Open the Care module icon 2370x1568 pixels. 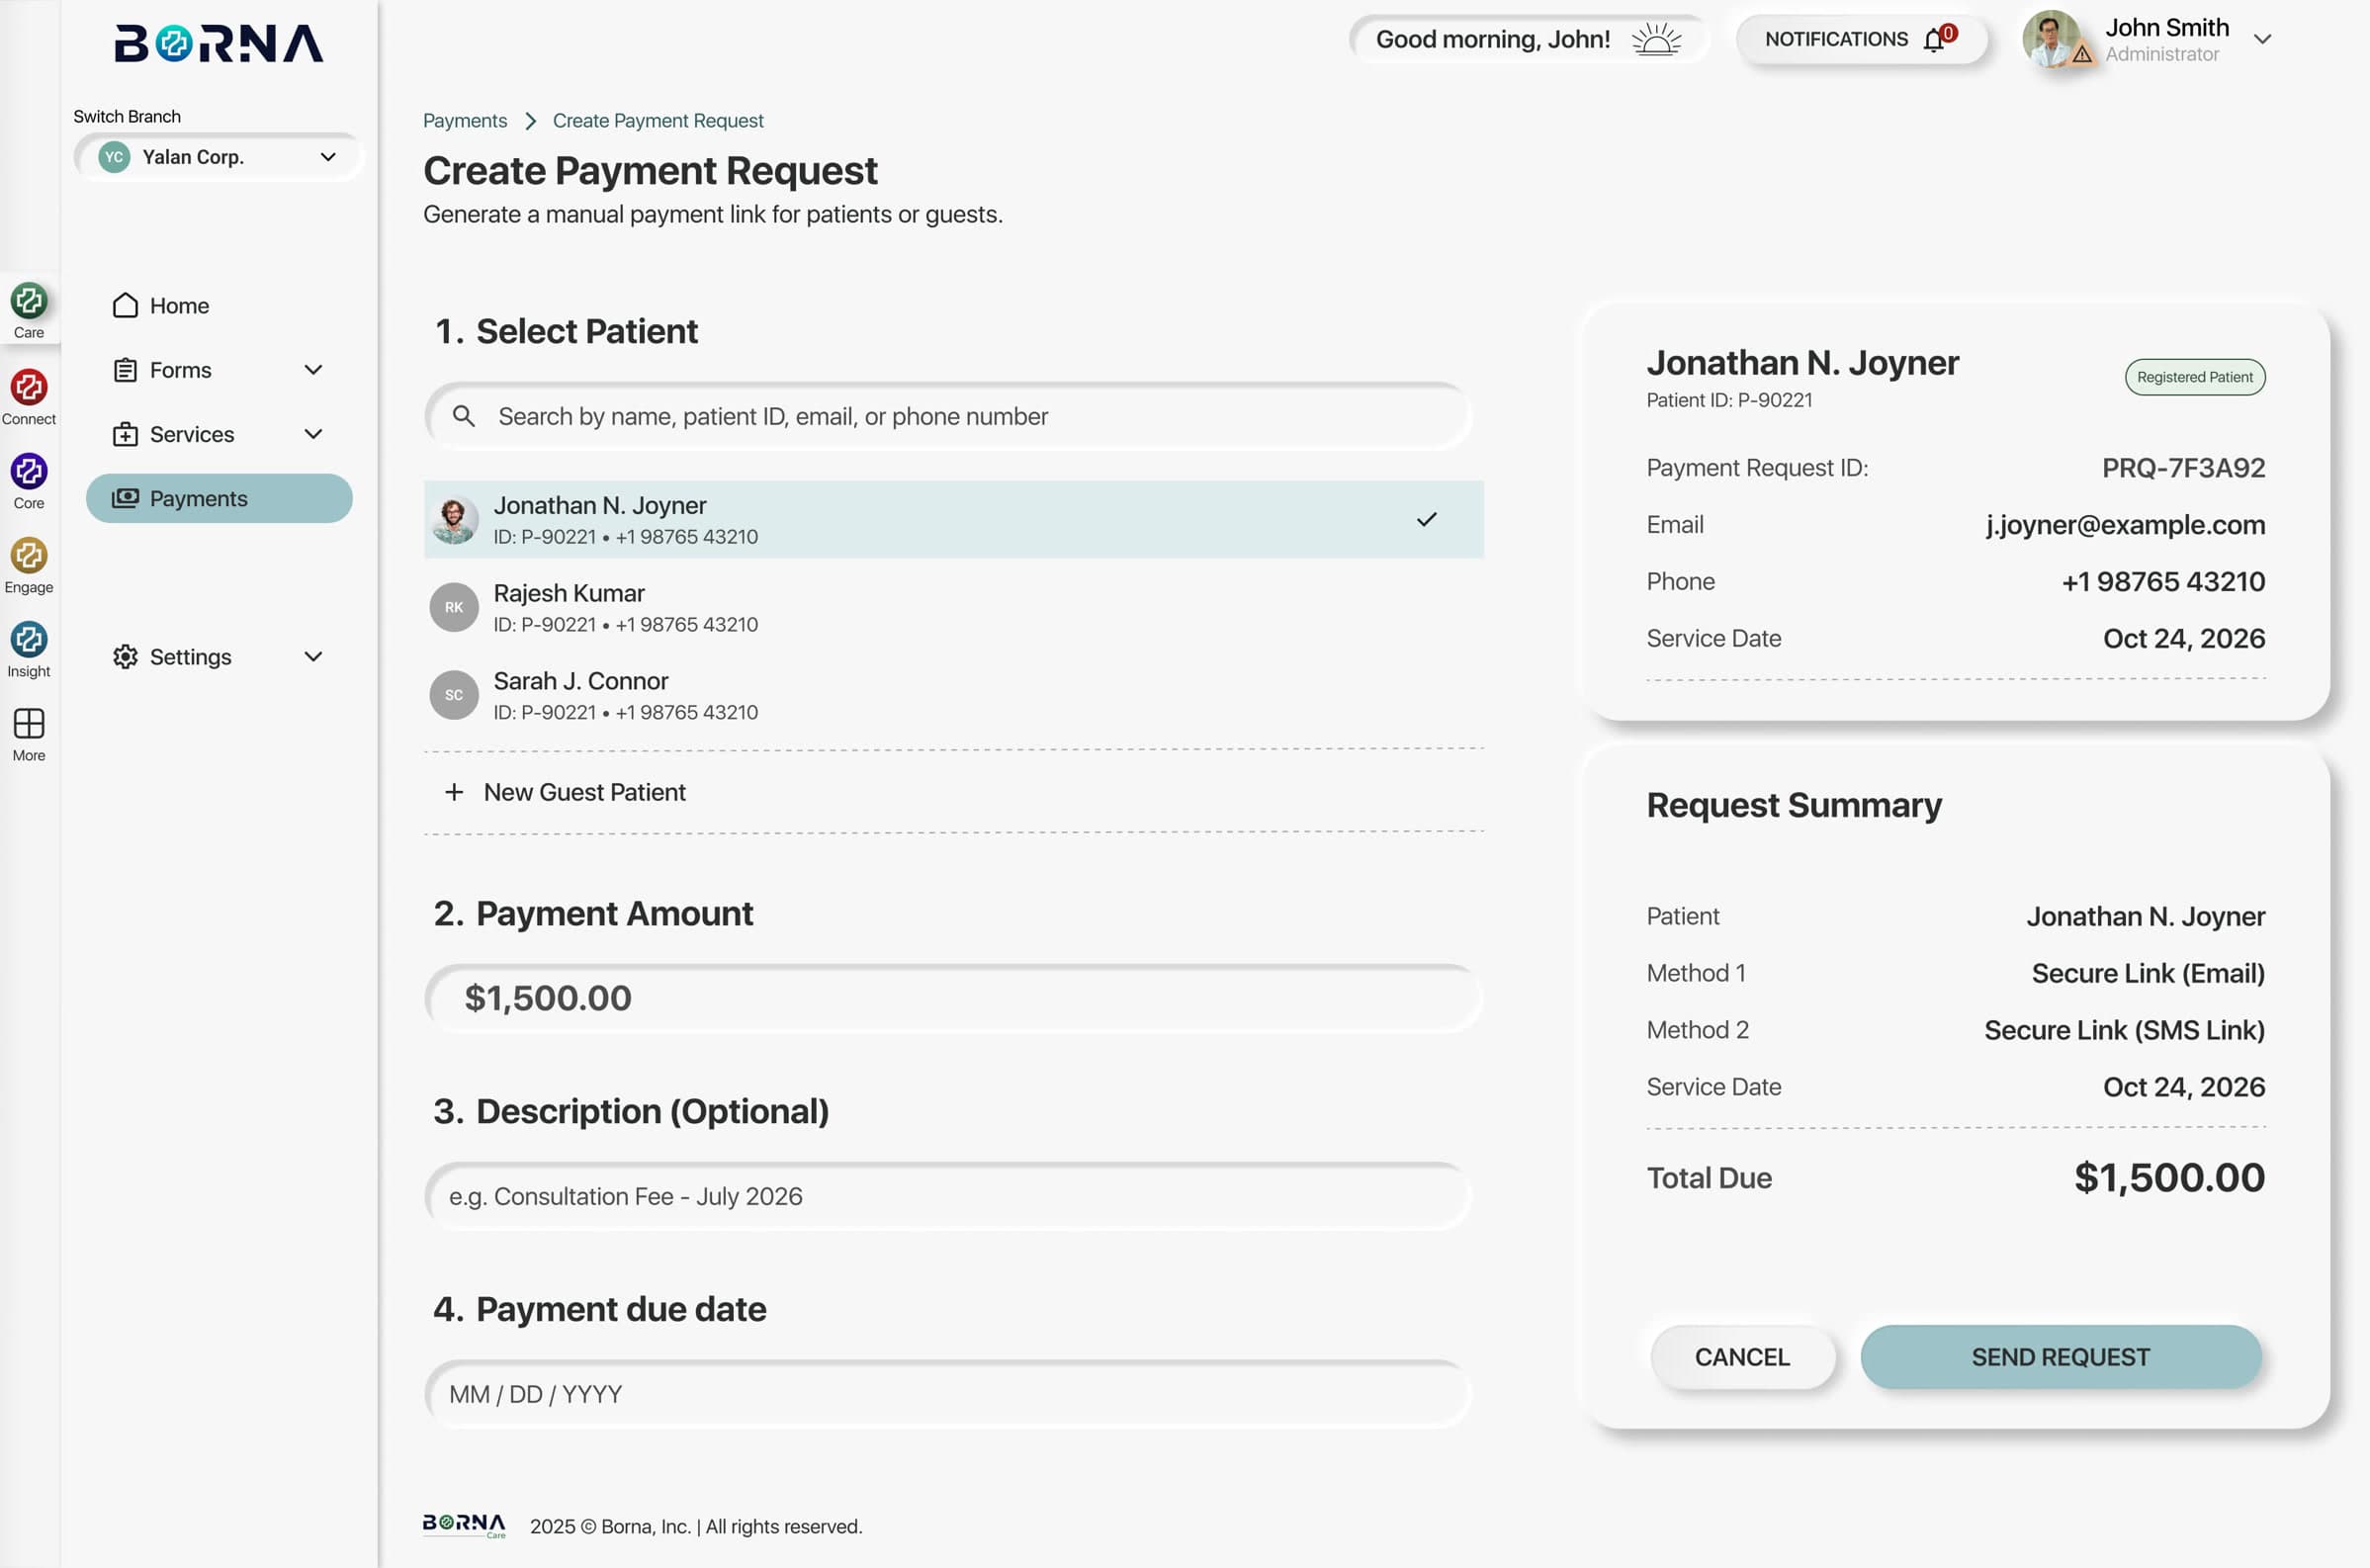(29, 301)
